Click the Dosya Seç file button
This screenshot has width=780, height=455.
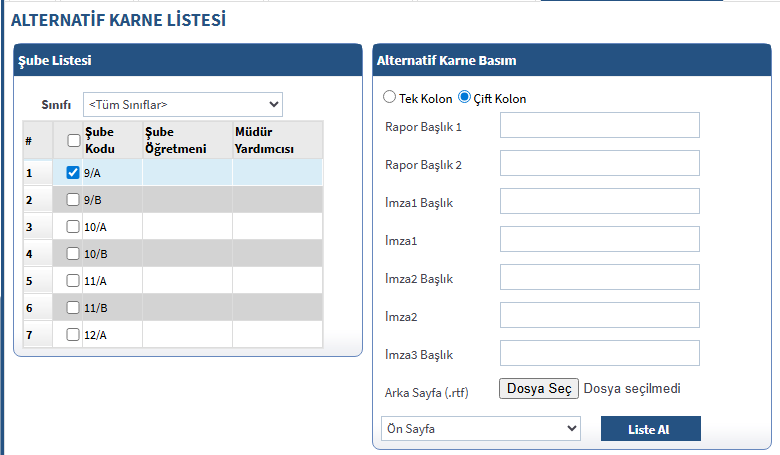coord(539,388)
